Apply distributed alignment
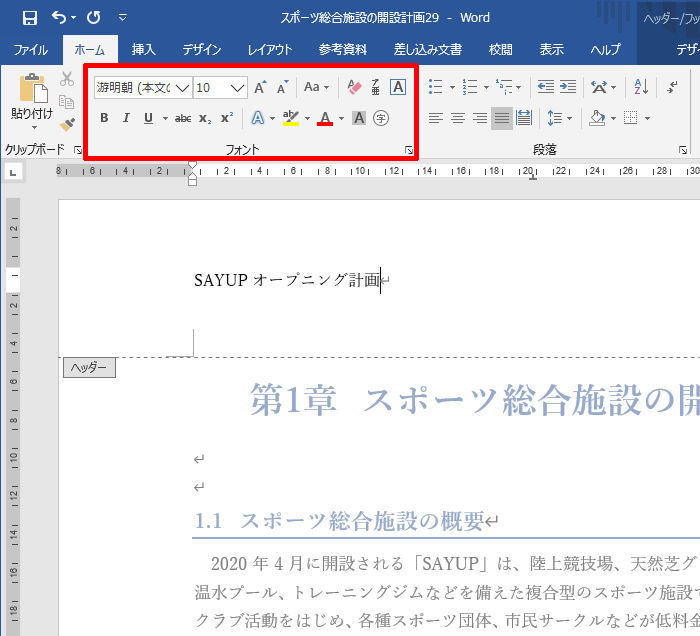 click(524, 118)
